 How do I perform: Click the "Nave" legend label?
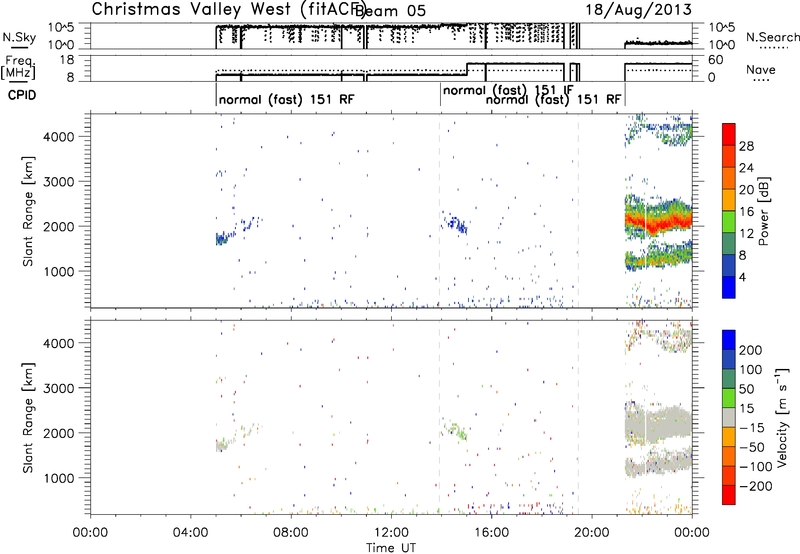(x=761, y=69)
